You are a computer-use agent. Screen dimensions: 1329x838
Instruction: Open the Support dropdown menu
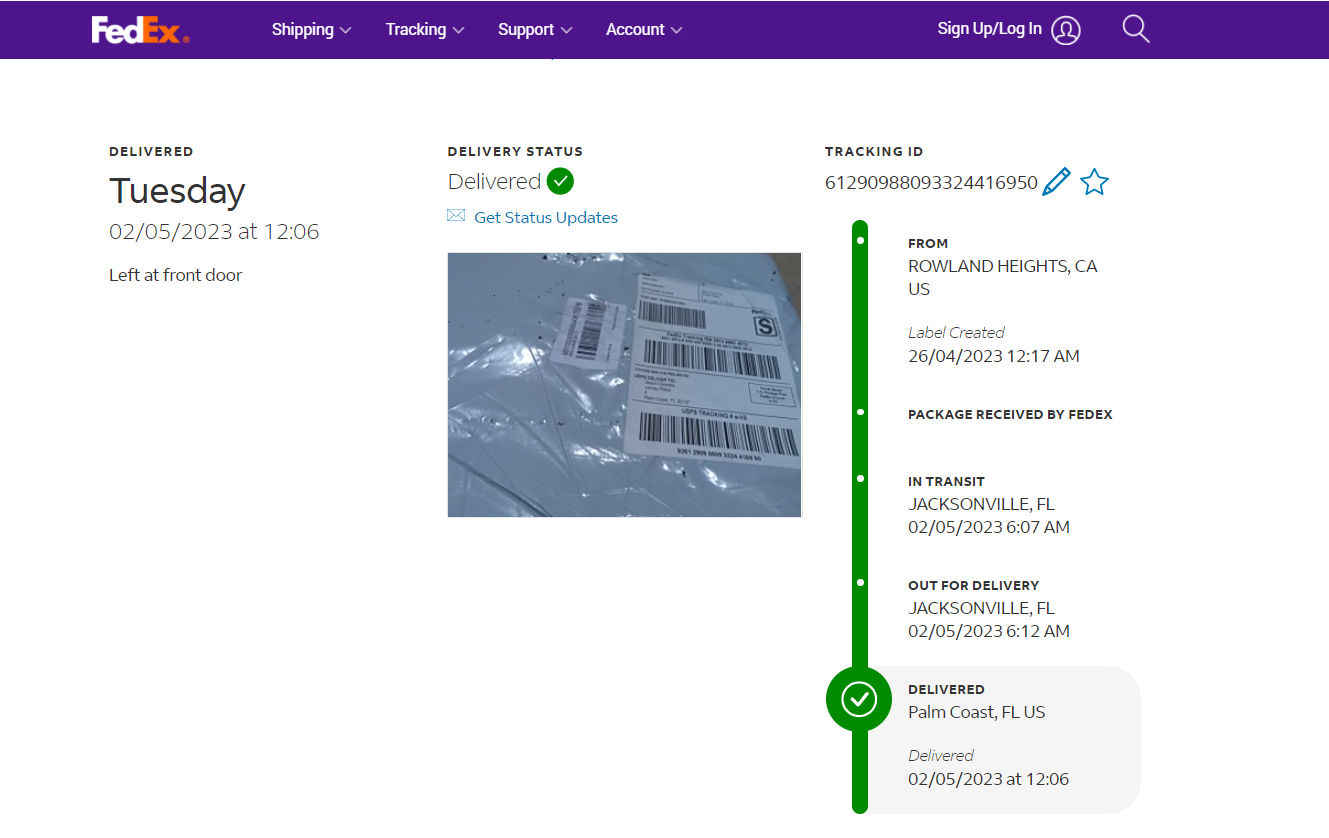pos(535,30)
